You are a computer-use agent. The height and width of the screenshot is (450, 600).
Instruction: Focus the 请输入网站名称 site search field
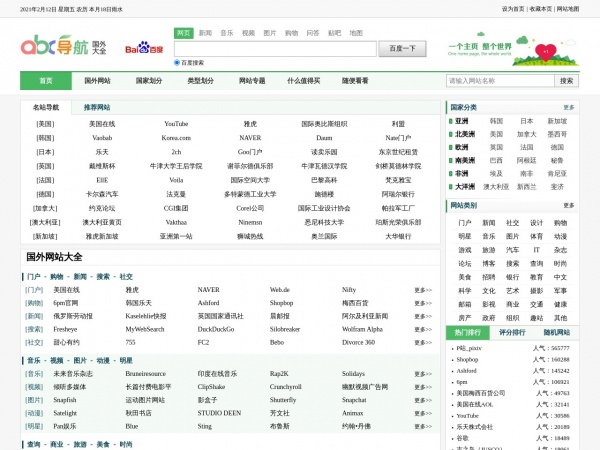click(500, 81)
